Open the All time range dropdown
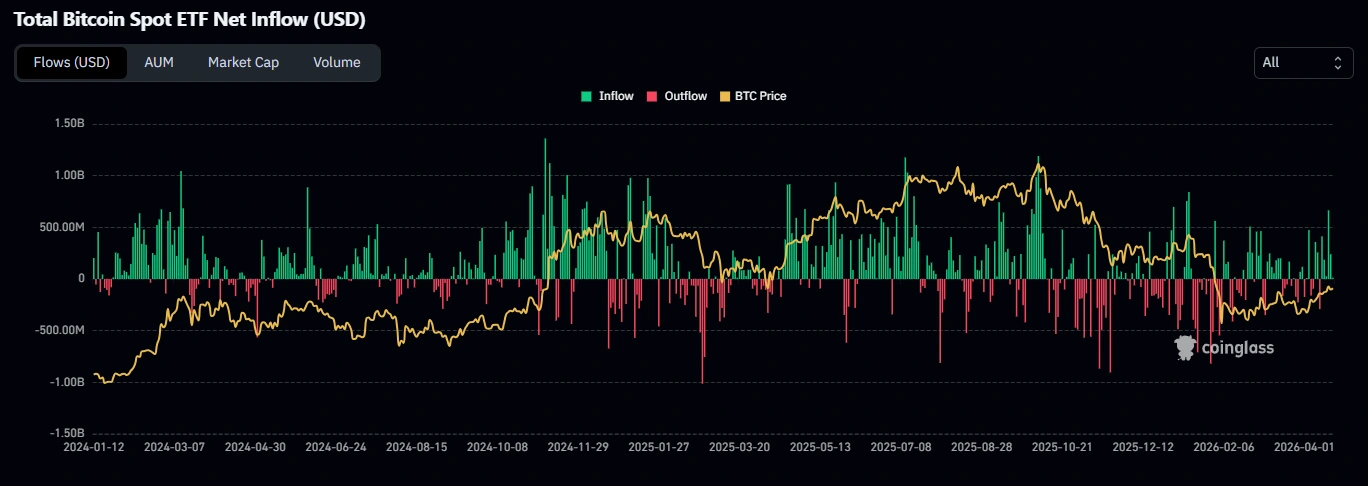The width and height of the screenshot is (1368, 486). pos(1303,62)
